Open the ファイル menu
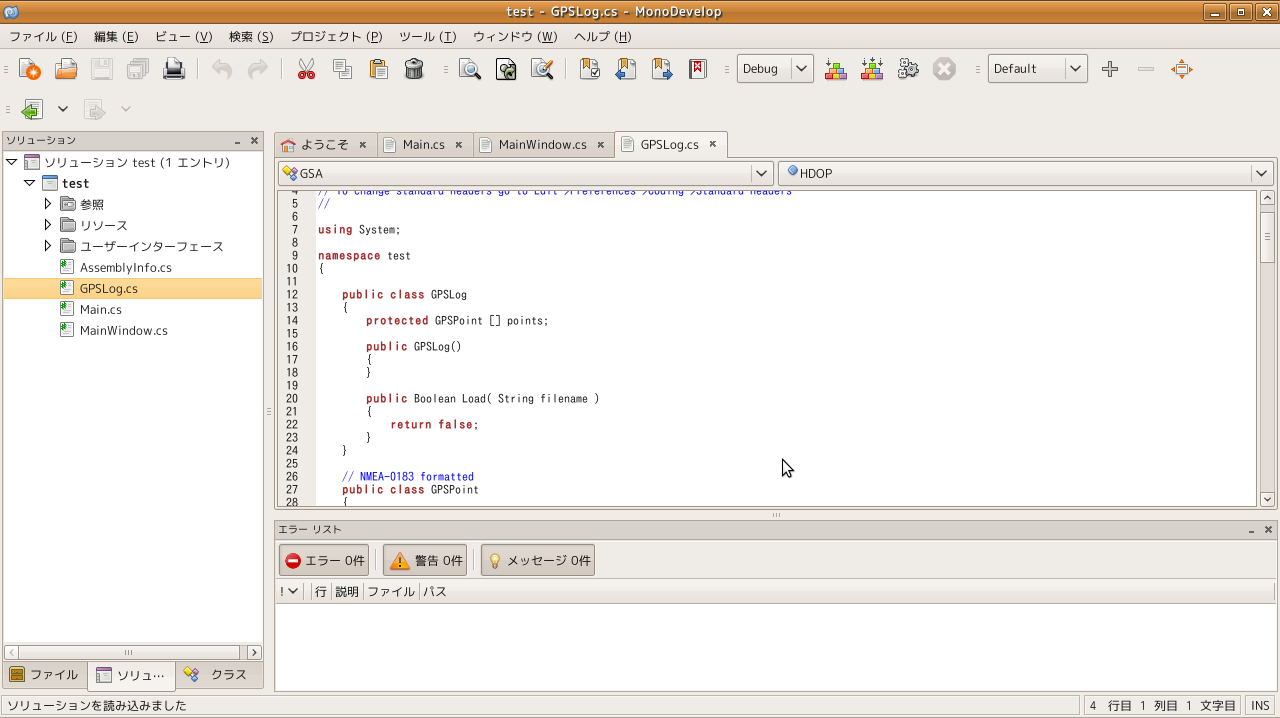Screen dimensions: 1280x718 [43, 37]
